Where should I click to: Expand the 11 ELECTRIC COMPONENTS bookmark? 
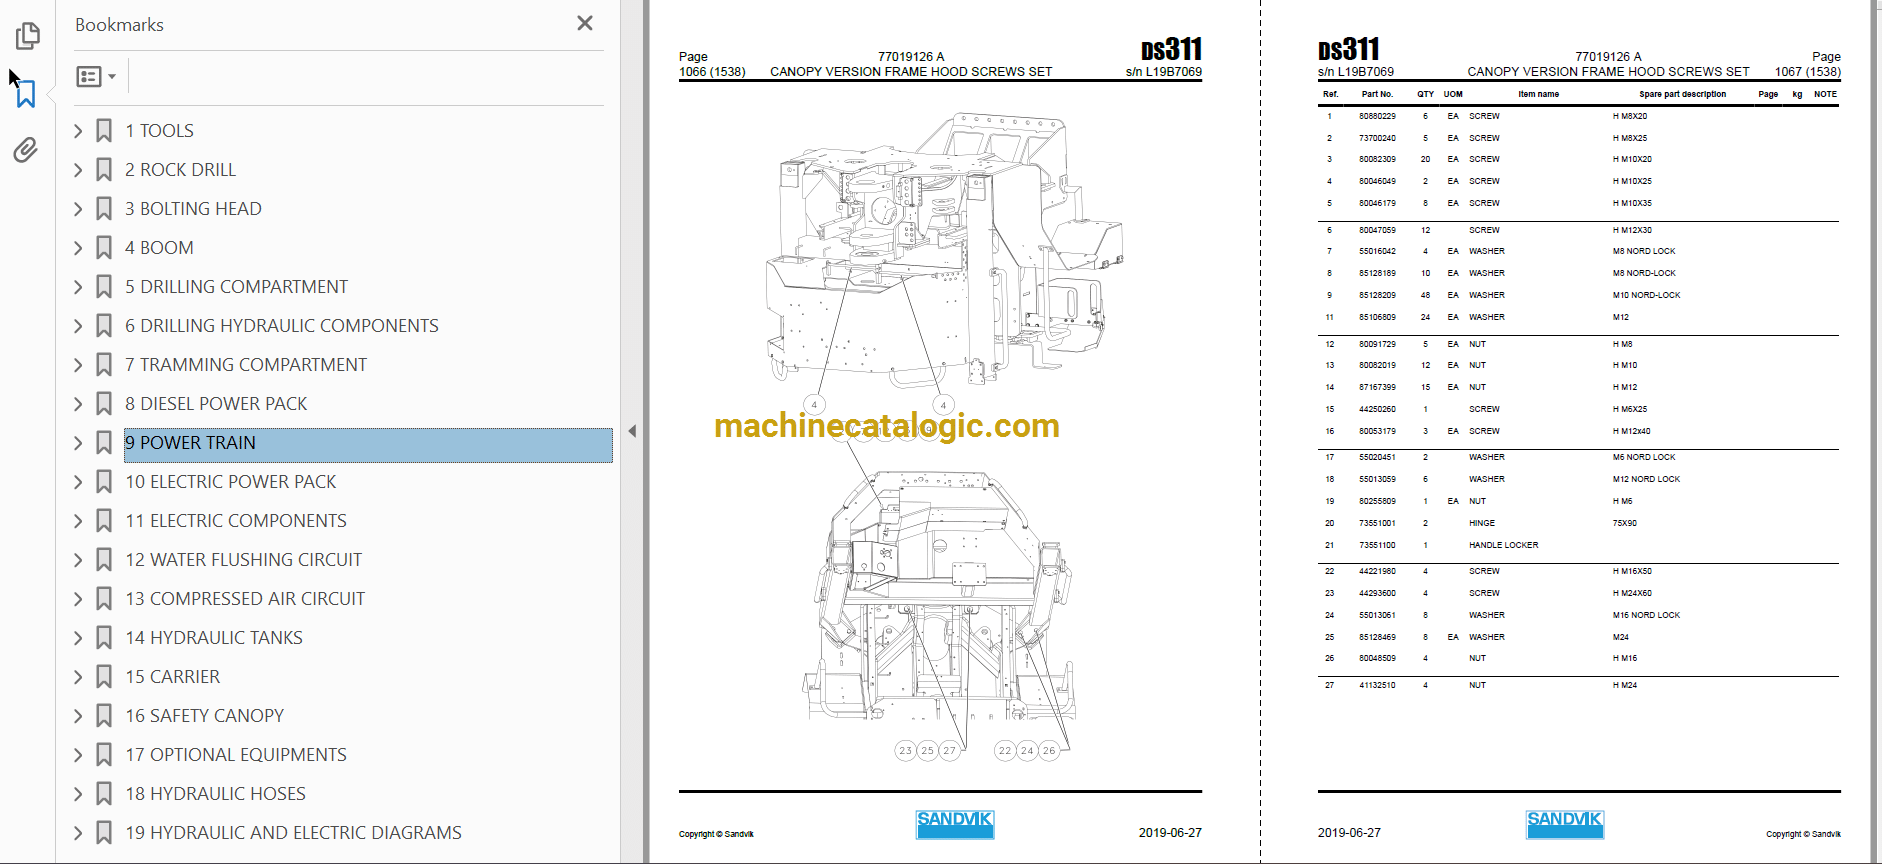[x=78, y=521]
